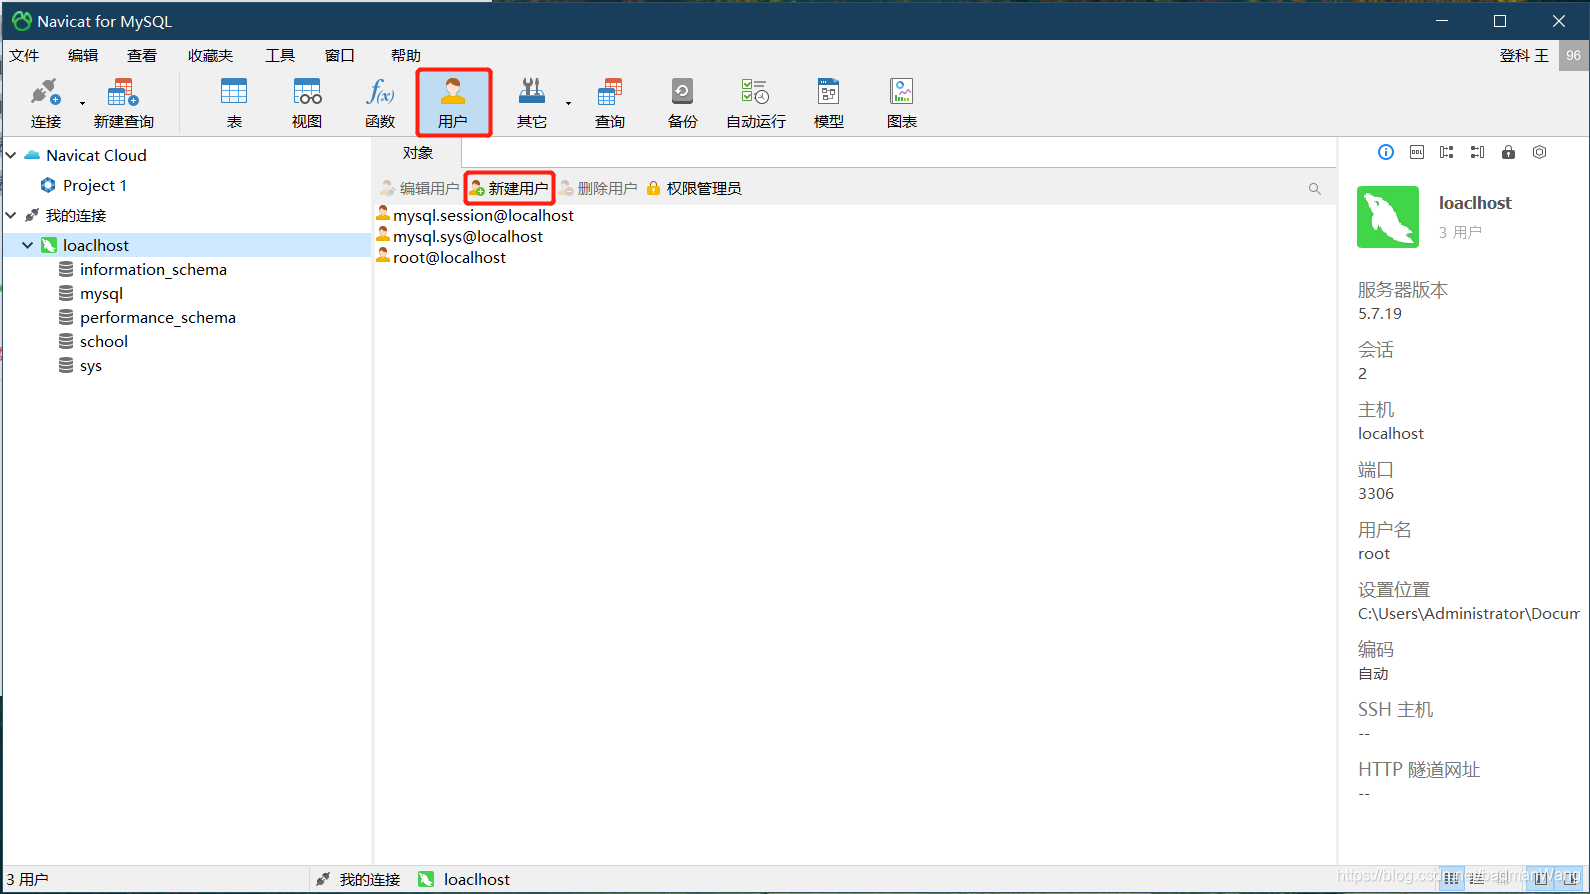
Task: Open the 查看 menu
Action: (142, 55)
